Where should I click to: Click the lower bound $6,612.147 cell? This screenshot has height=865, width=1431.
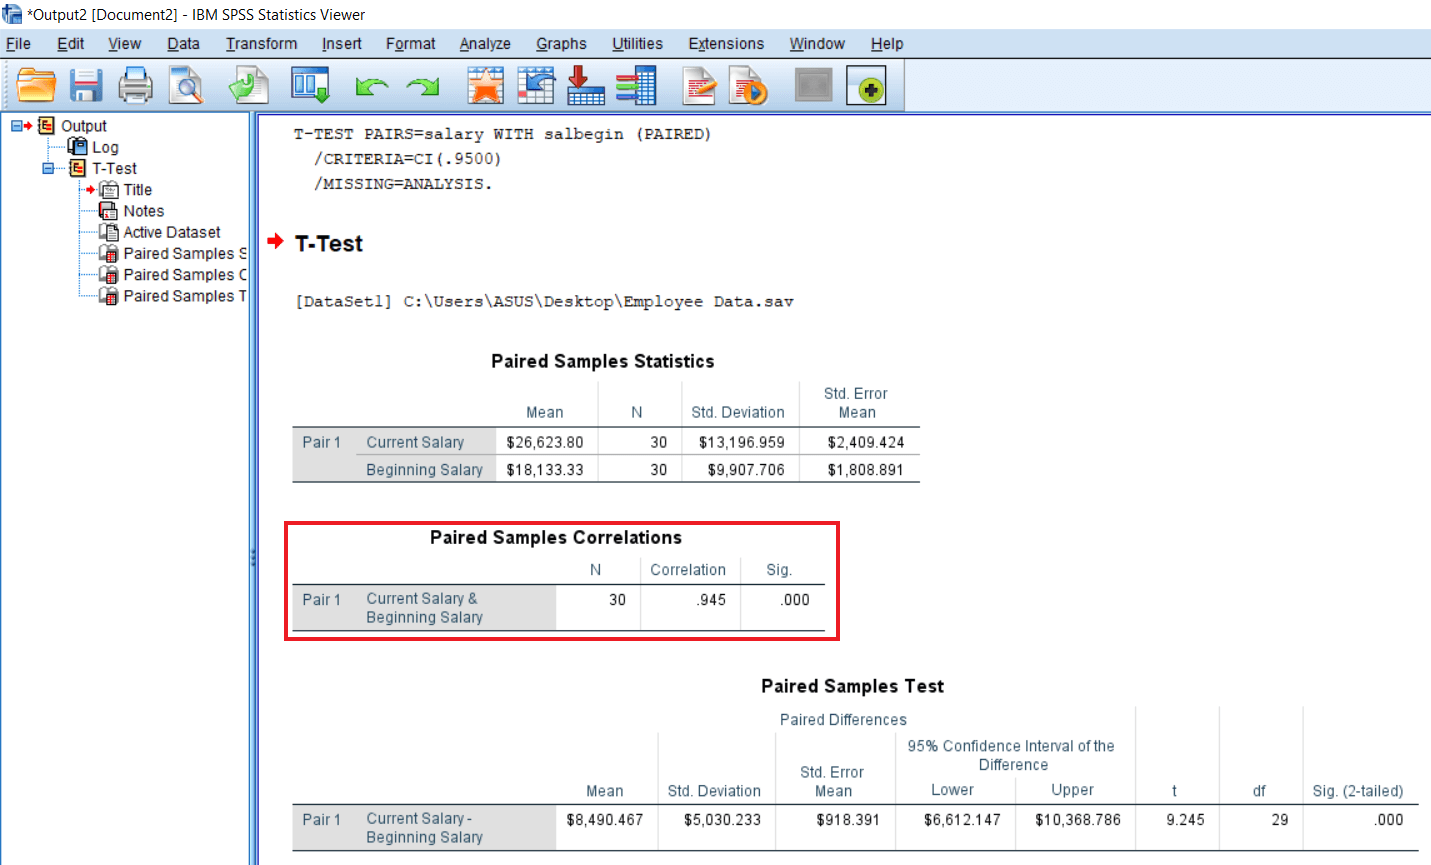pyautogui.click(x=962, y=820)
